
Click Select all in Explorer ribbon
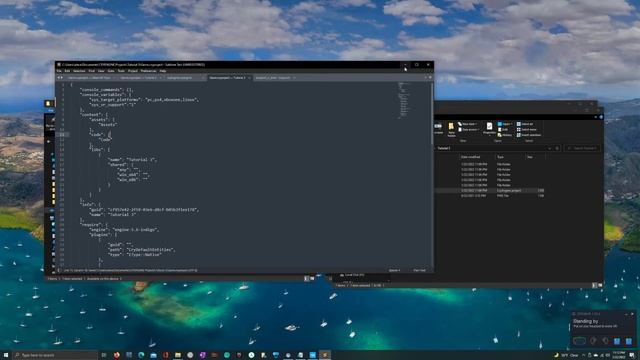(x=525, y=124)
